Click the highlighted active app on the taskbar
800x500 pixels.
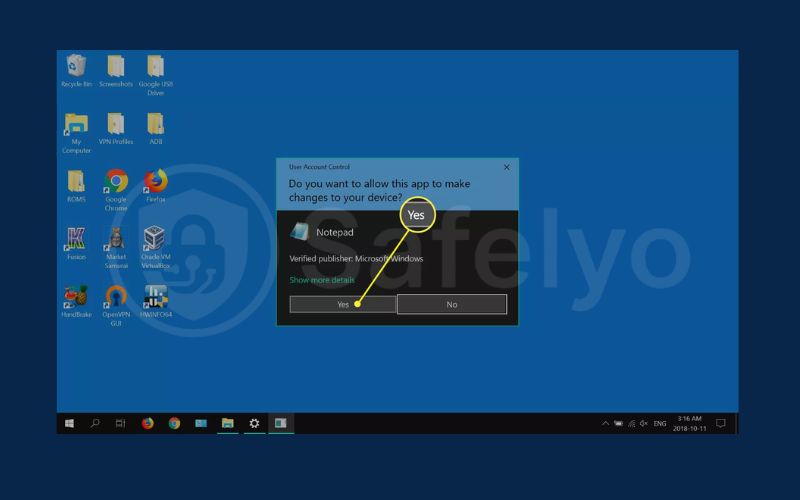pyautogui.click(x=281, y=423)
